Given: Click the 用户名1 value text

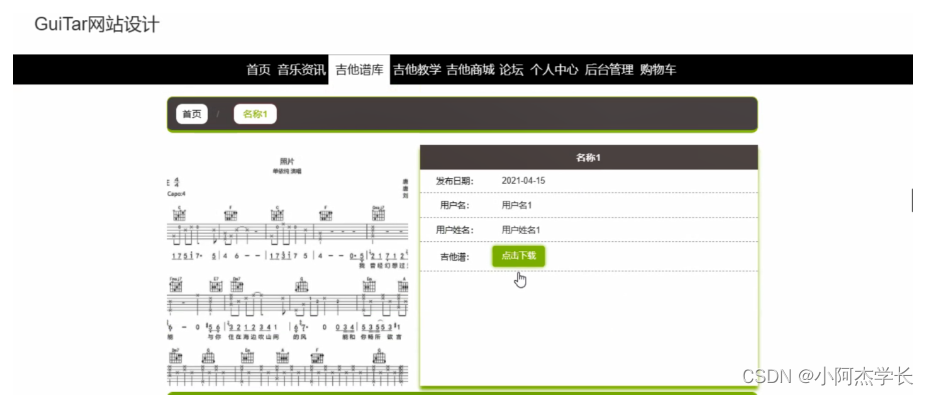Looking at the screenshot, I should pos(517,205).
